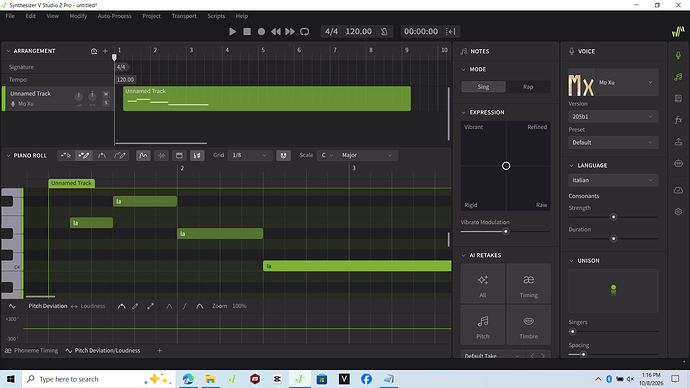Select the pointer note tool in the piano roll
This screenshot has height=388, width=690.
66,155
